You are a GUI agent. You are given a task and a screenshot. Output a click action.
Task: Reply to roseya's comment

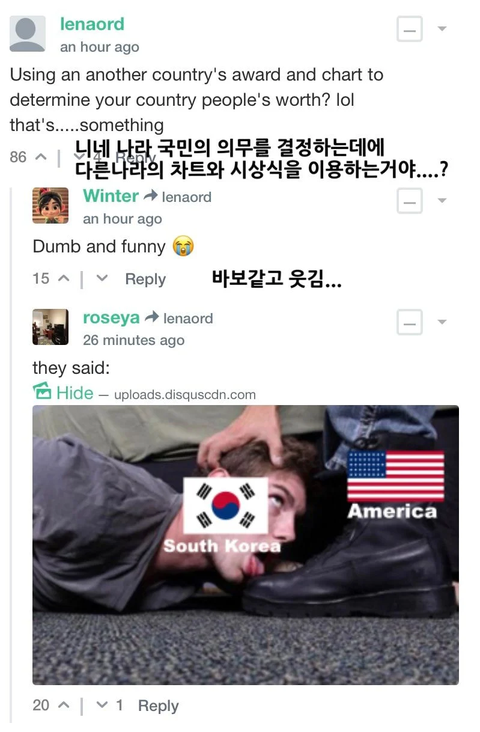coord(158,705)
